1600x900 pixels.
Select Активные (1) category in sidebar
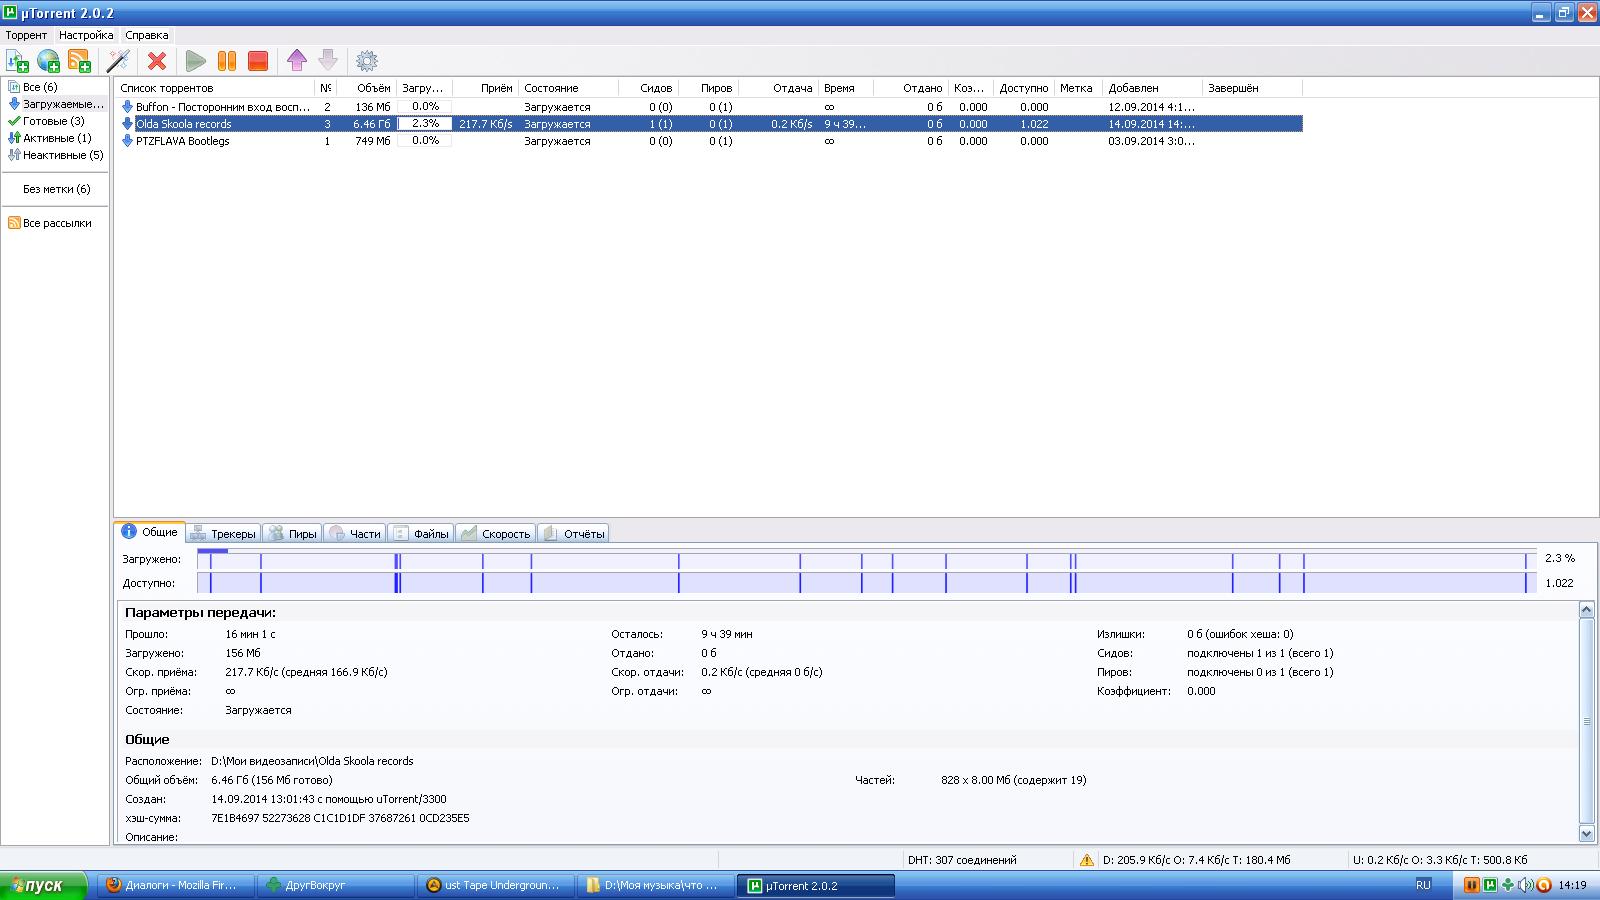pyautogui.click(x=49, y=138)
